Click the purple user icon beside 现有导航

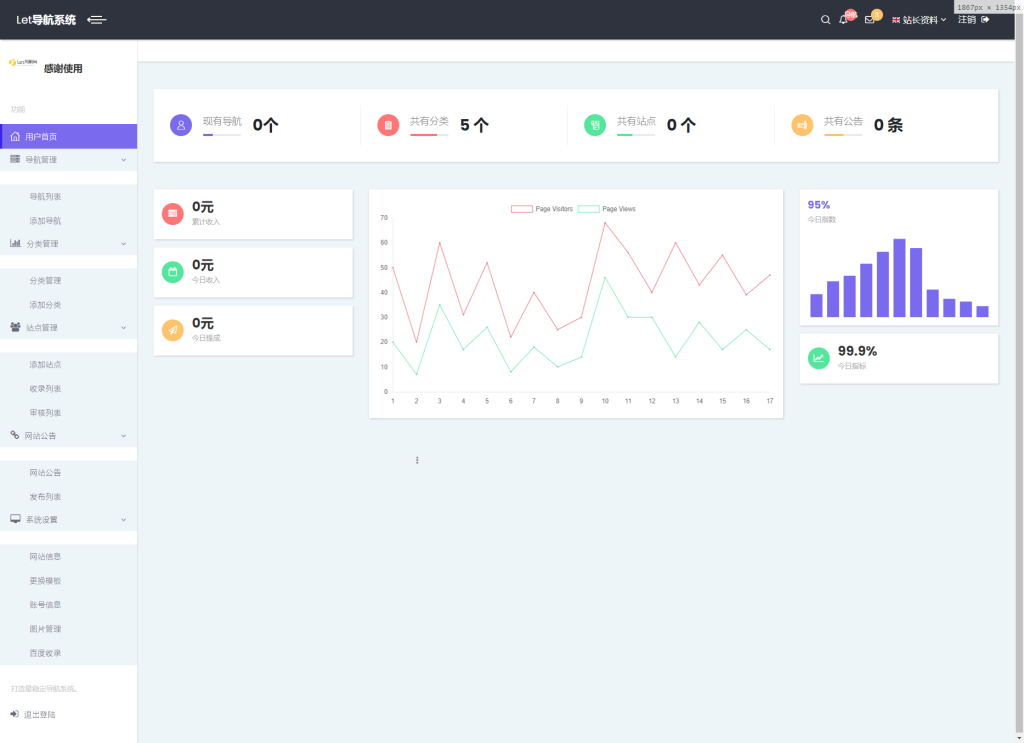(181, 125)
